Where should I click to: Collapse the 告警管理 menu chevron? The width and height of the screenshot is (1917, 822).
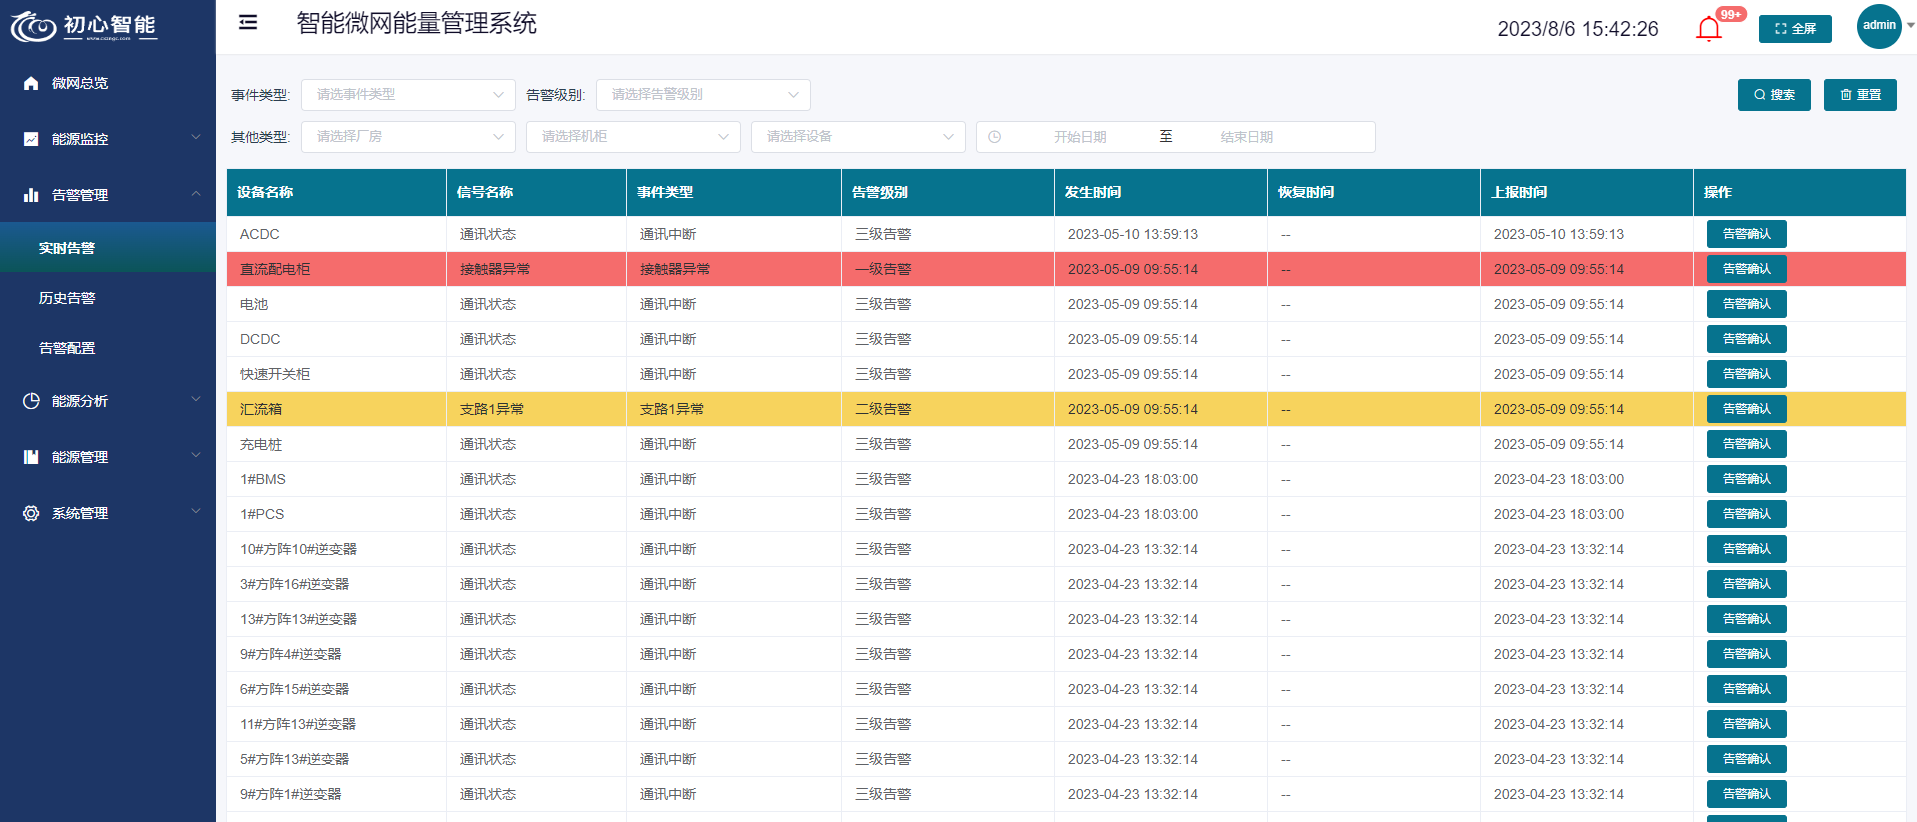[x=196, y=194]
